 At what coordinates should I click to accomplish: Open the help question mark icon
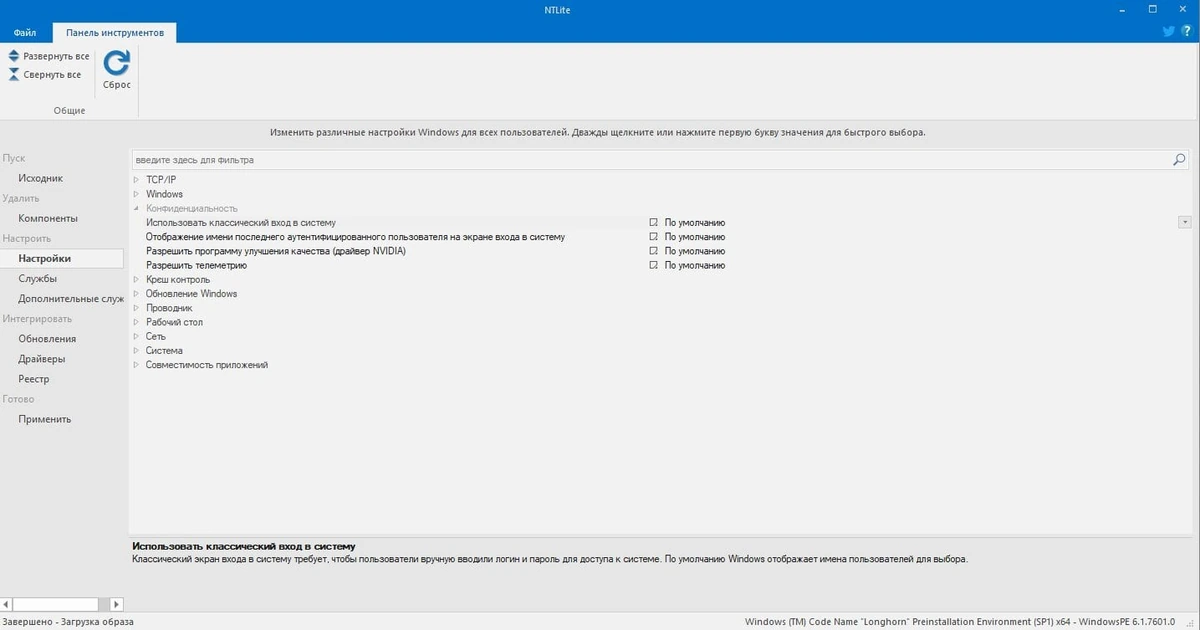[x=1186, y=31]
